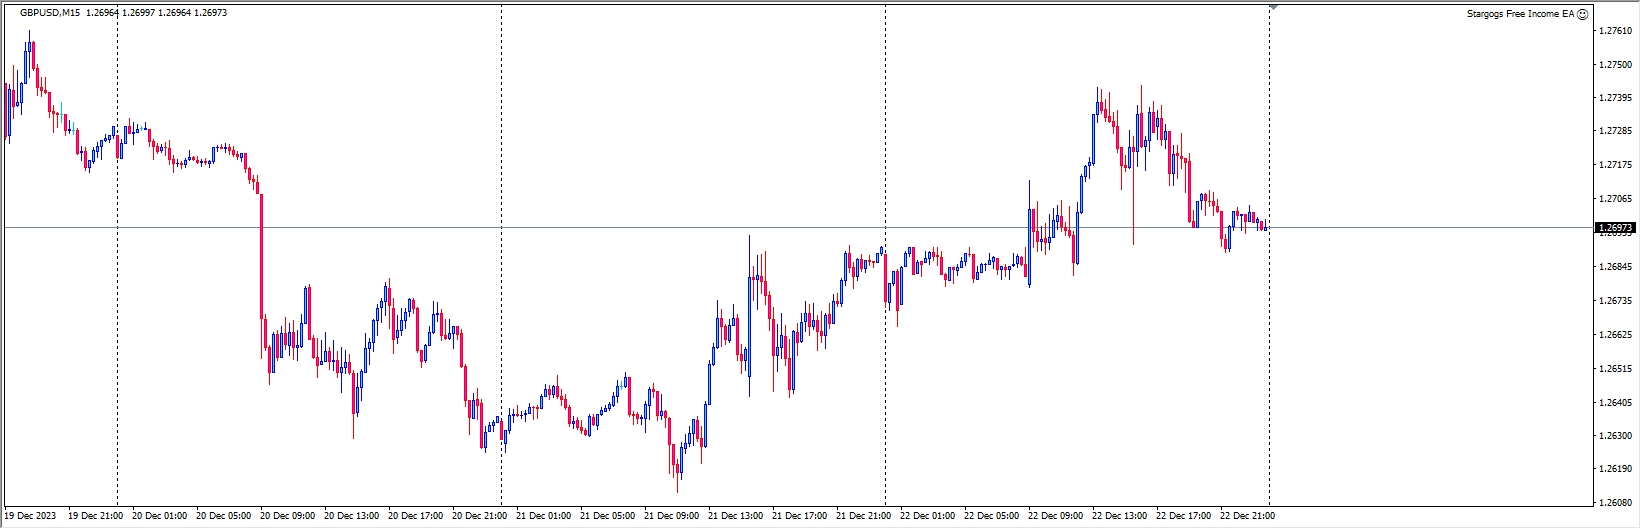The width and height of the screenshot is (1641, 529).
Task: Click the 20 Dec 05:00 time label
Action: (224, 516)
